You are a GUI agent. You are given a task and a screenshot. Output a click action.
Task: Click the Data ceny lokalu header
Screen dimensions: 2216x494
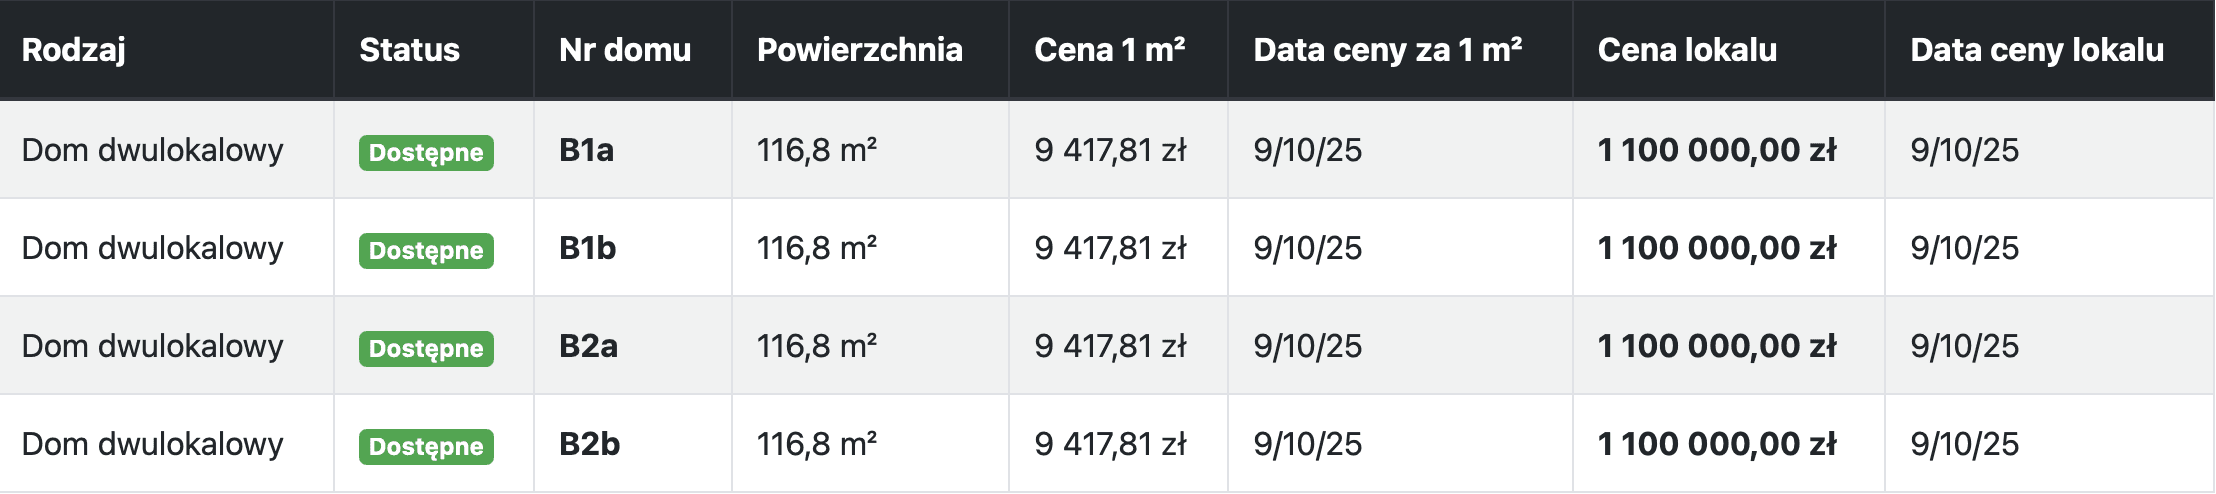[x=2036, y=50]
